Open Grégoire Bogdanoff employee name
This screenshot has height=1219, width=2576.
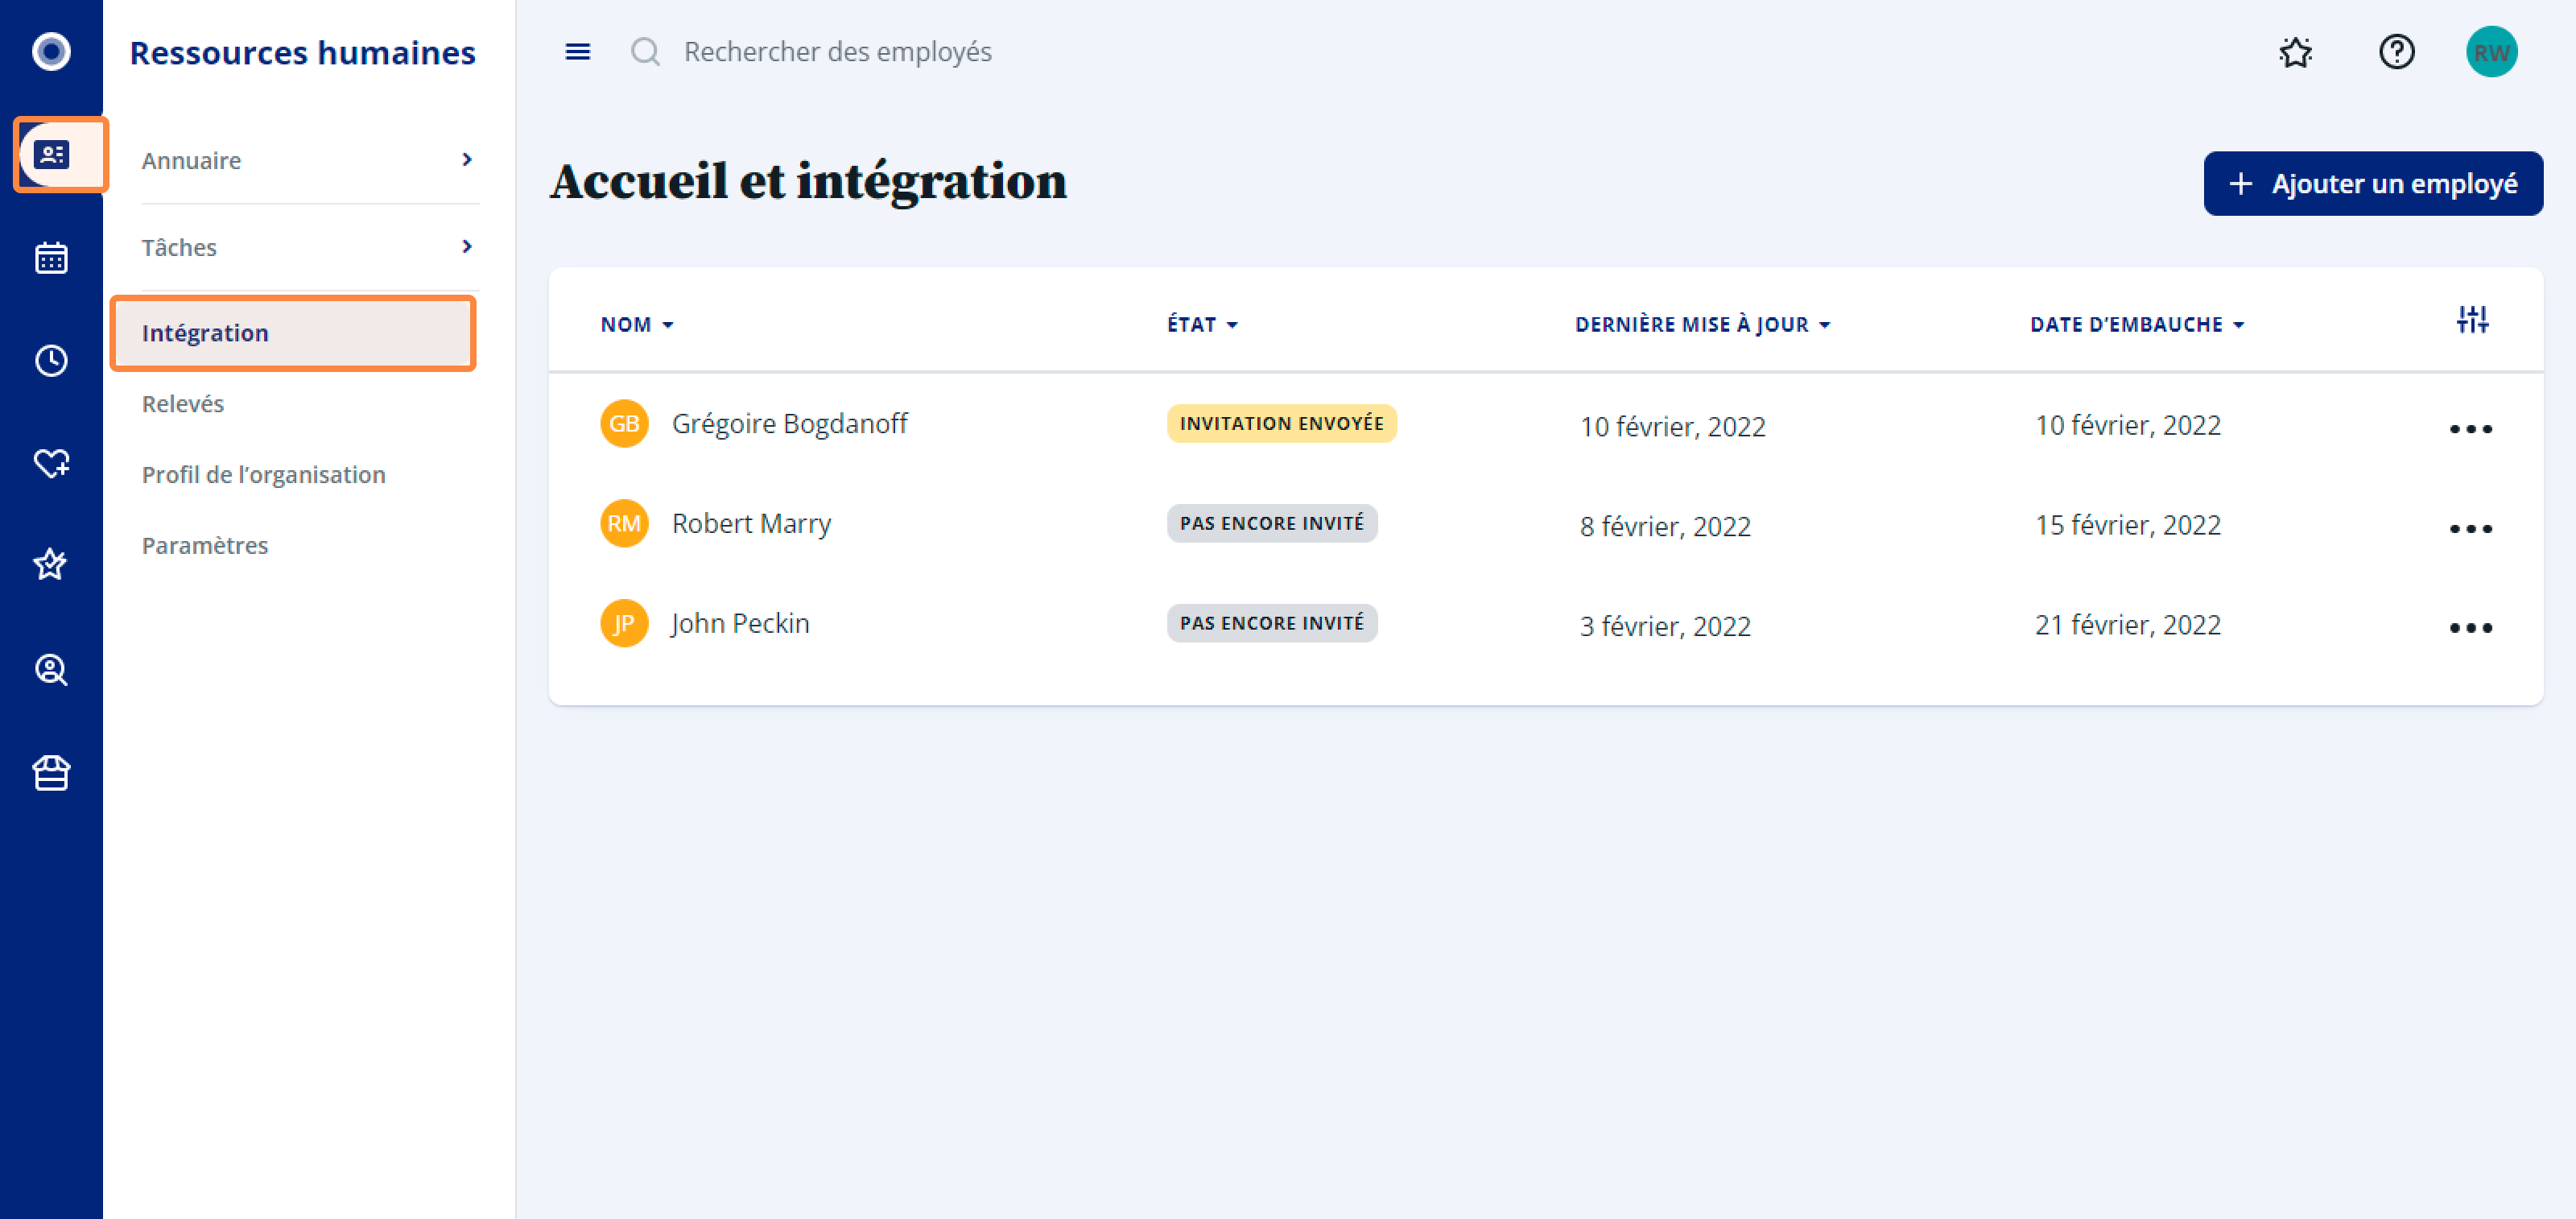789,423
